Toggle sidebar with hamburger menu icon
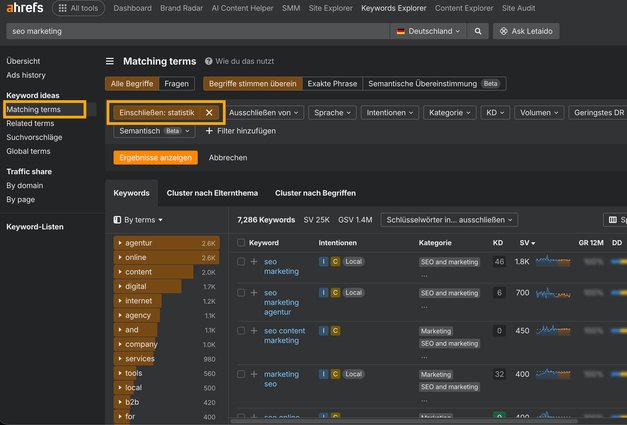 click(x=110, y=61)
